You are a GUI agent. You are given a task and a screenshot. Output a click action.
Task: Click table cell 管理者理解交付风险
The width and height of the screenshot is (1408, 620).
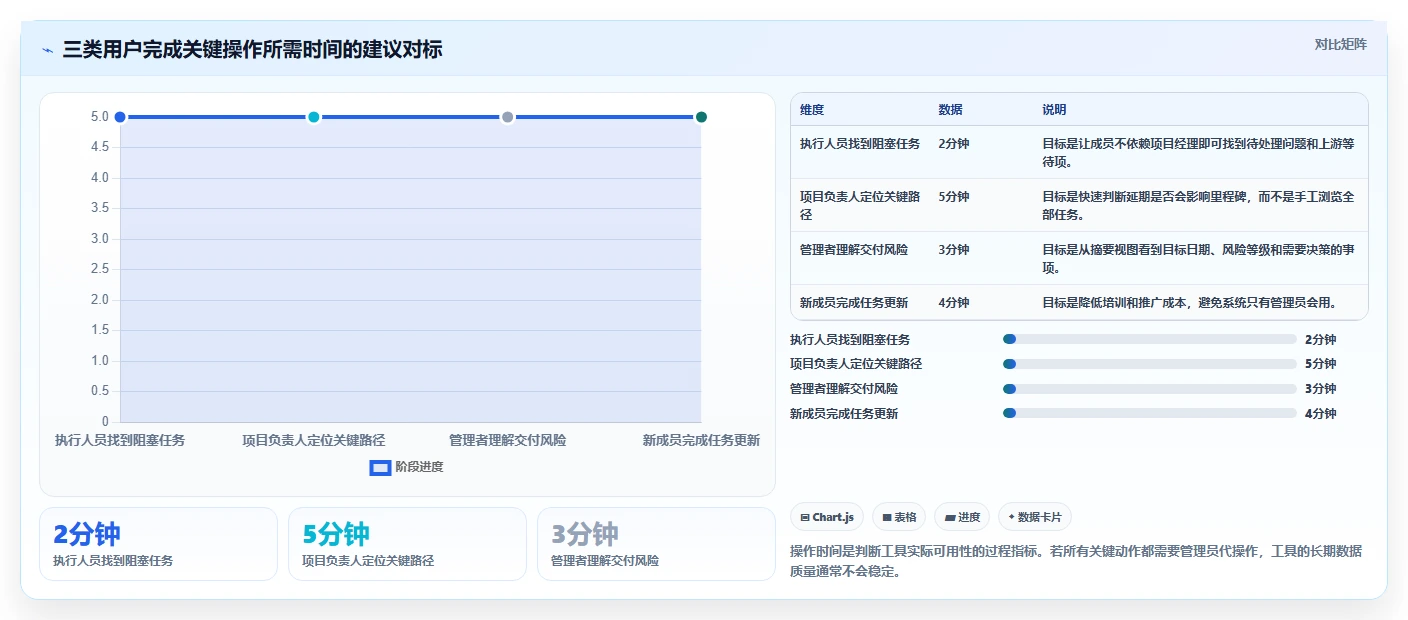(854, 250)
